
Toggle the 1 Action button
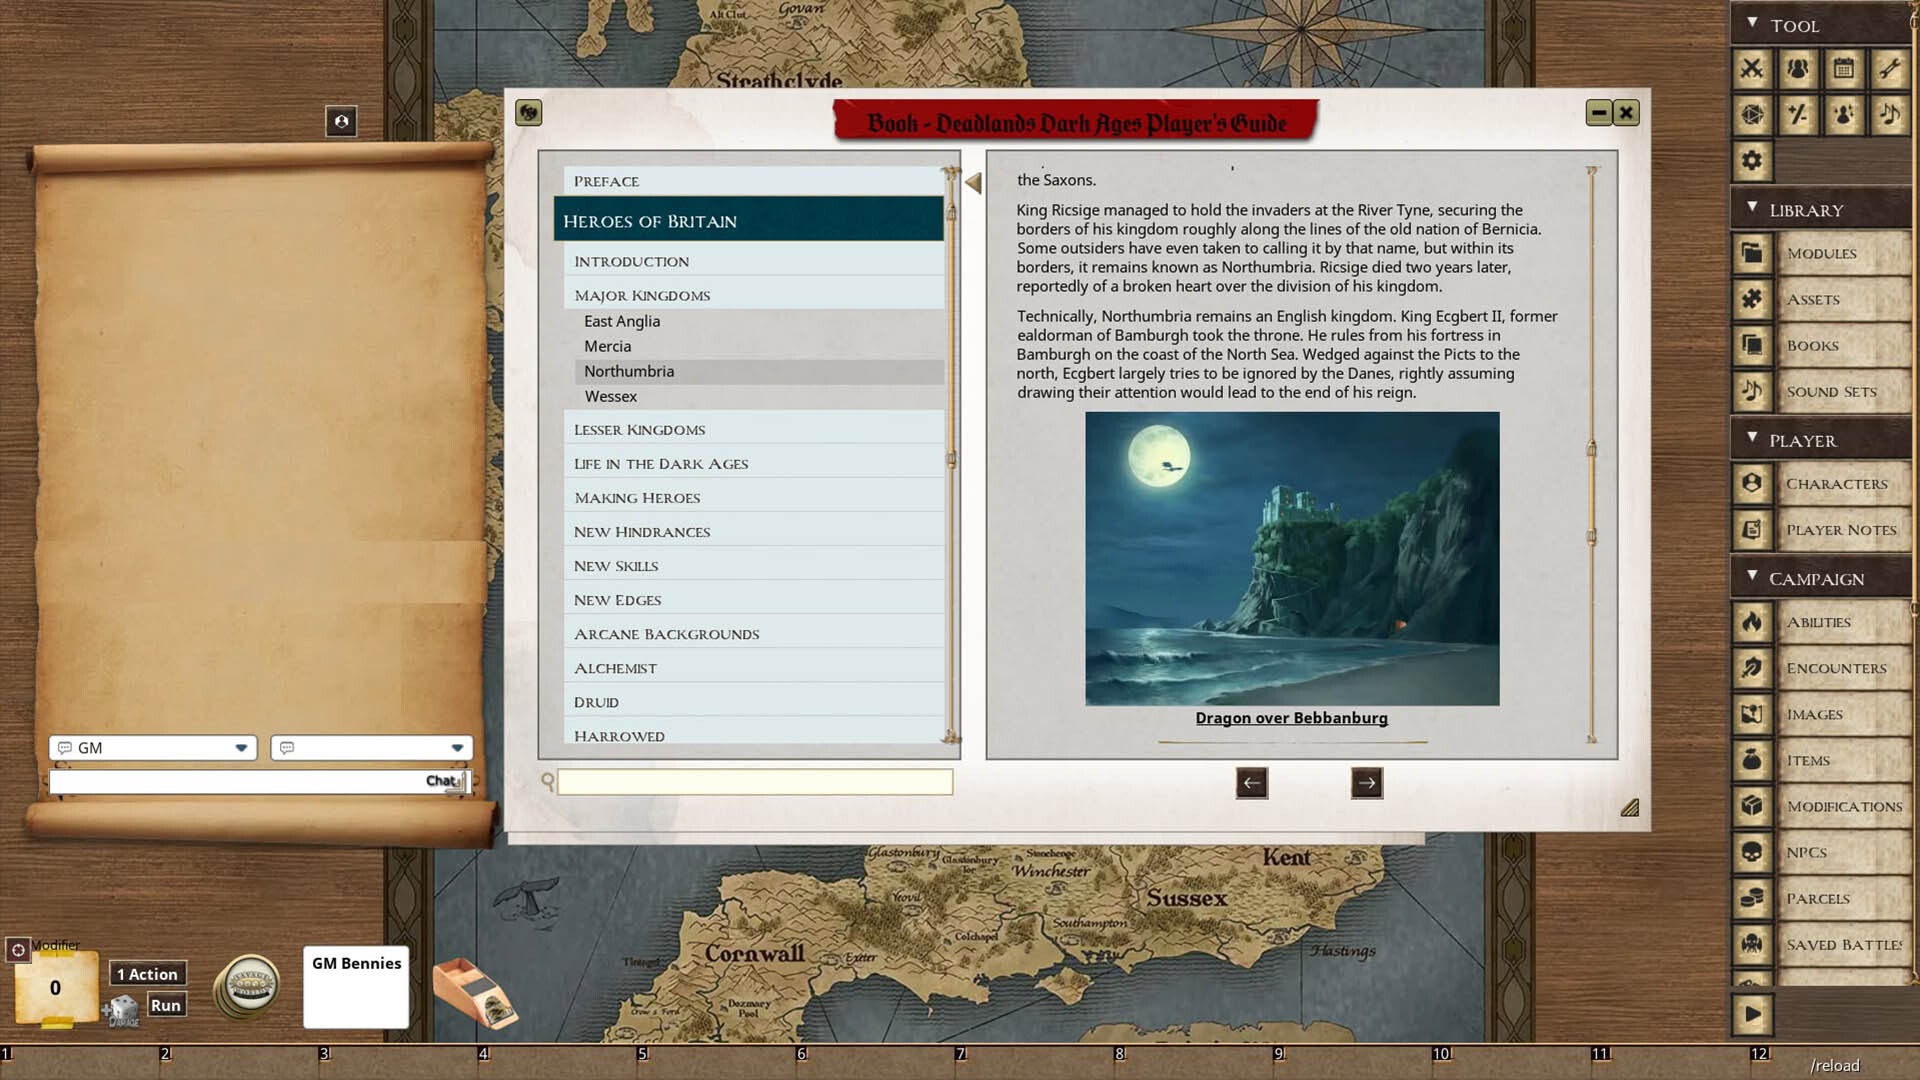point(147,974)
